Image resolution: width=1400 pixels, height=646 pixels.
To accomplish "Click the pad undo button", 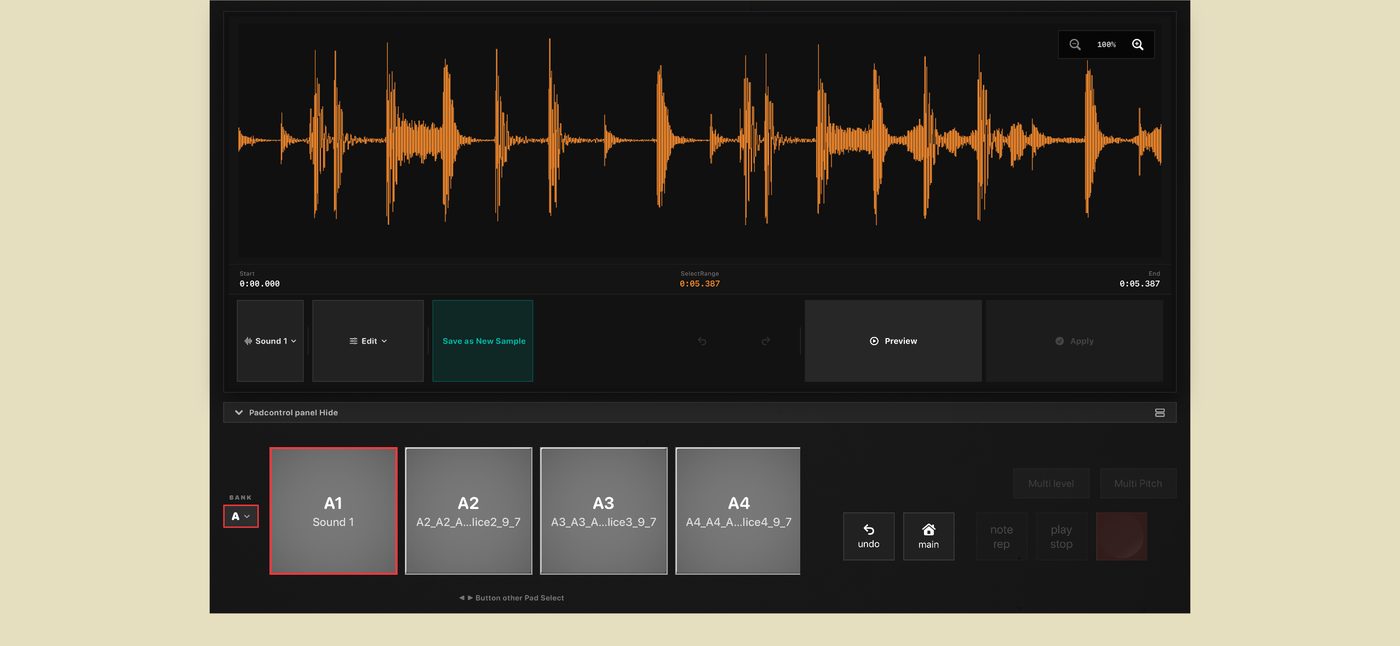I will pyautogui.click(x=869, y=536).
